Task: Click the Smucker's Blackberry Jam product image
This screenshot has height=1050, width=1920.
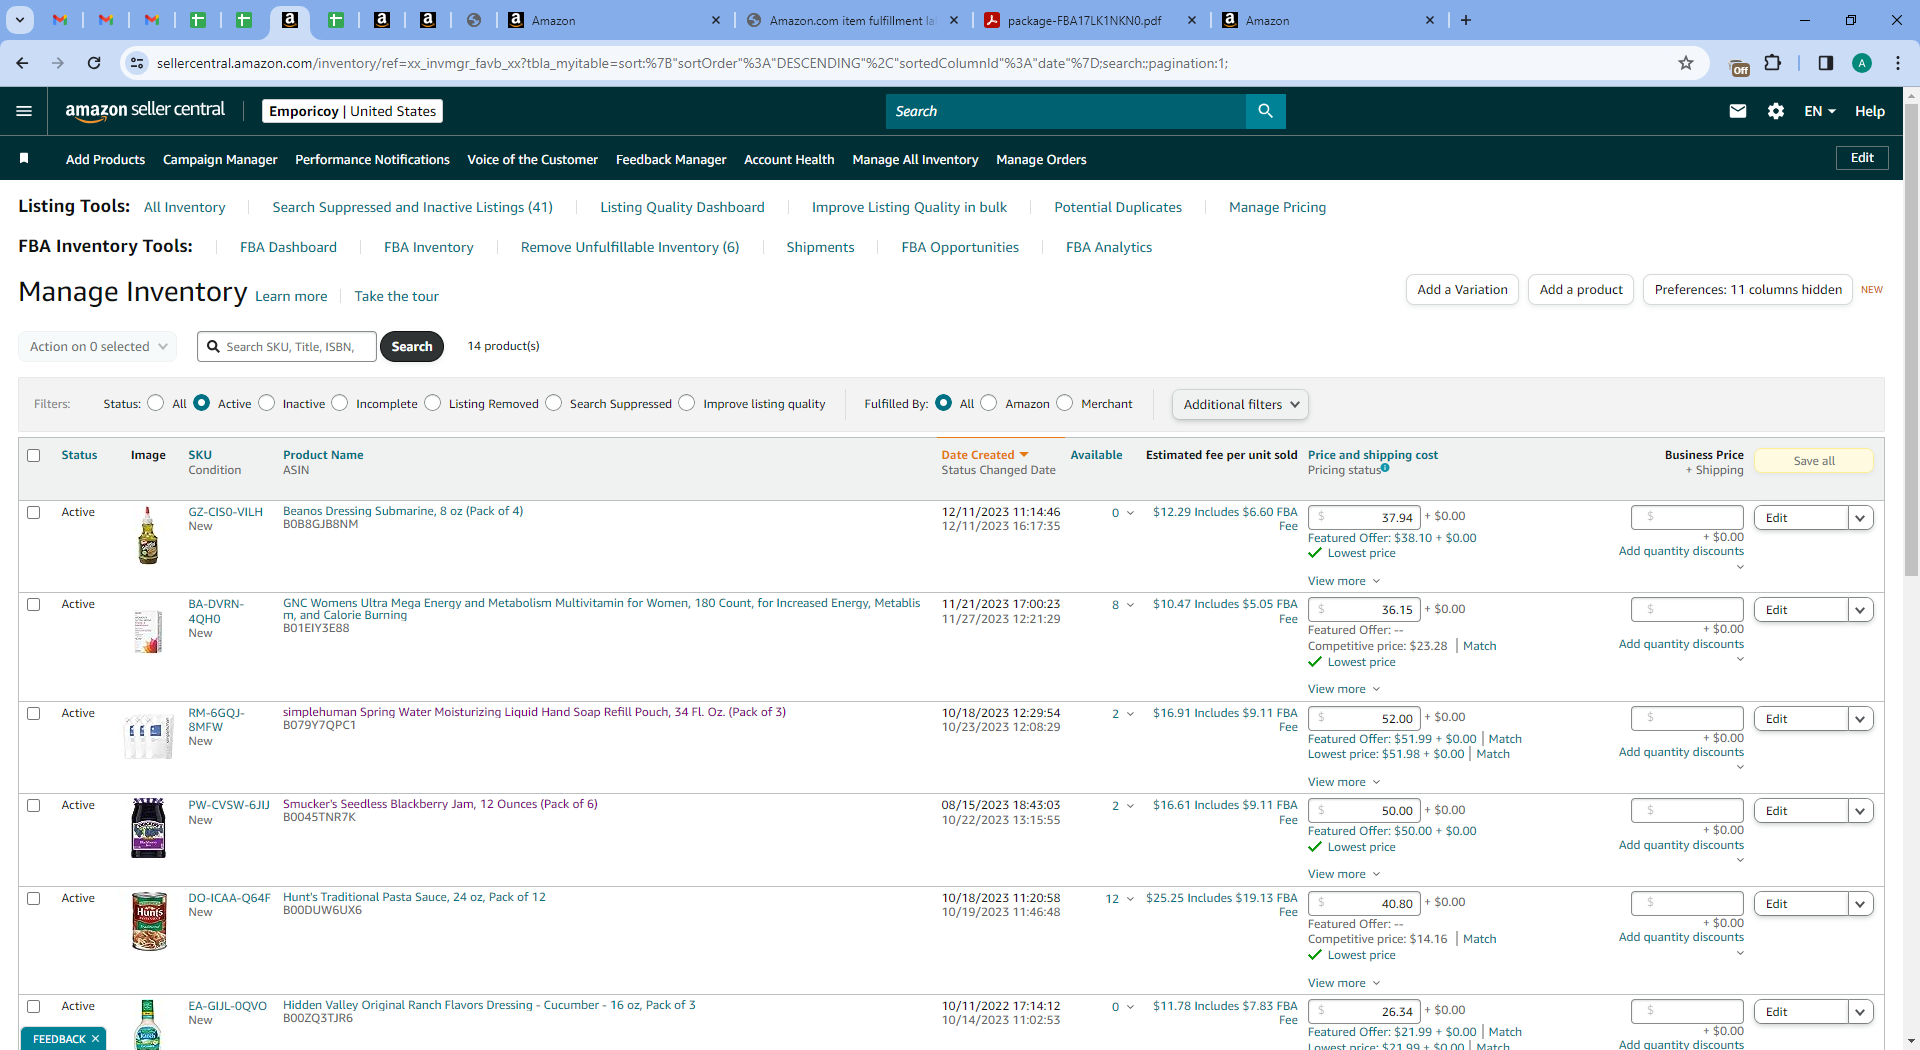Action: click(x=148, y=828)
